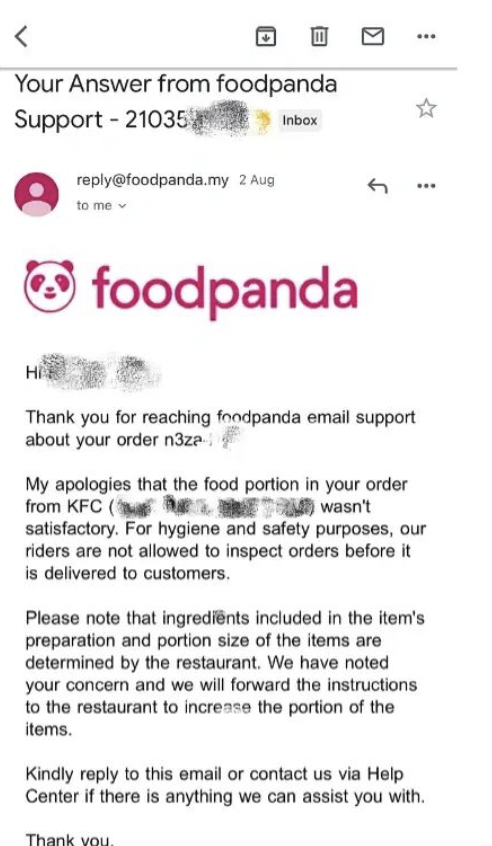Tap the '2 Aug' date stamp
Screen dimensions: 492x846
click(x=257, y=180)
